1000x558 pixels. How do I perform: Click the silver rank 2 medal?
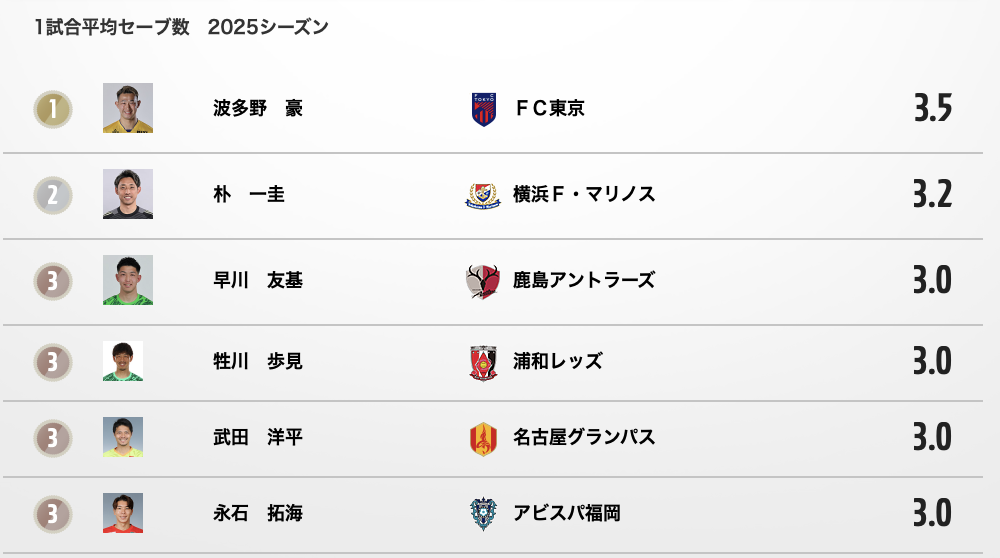coord(53,195)
